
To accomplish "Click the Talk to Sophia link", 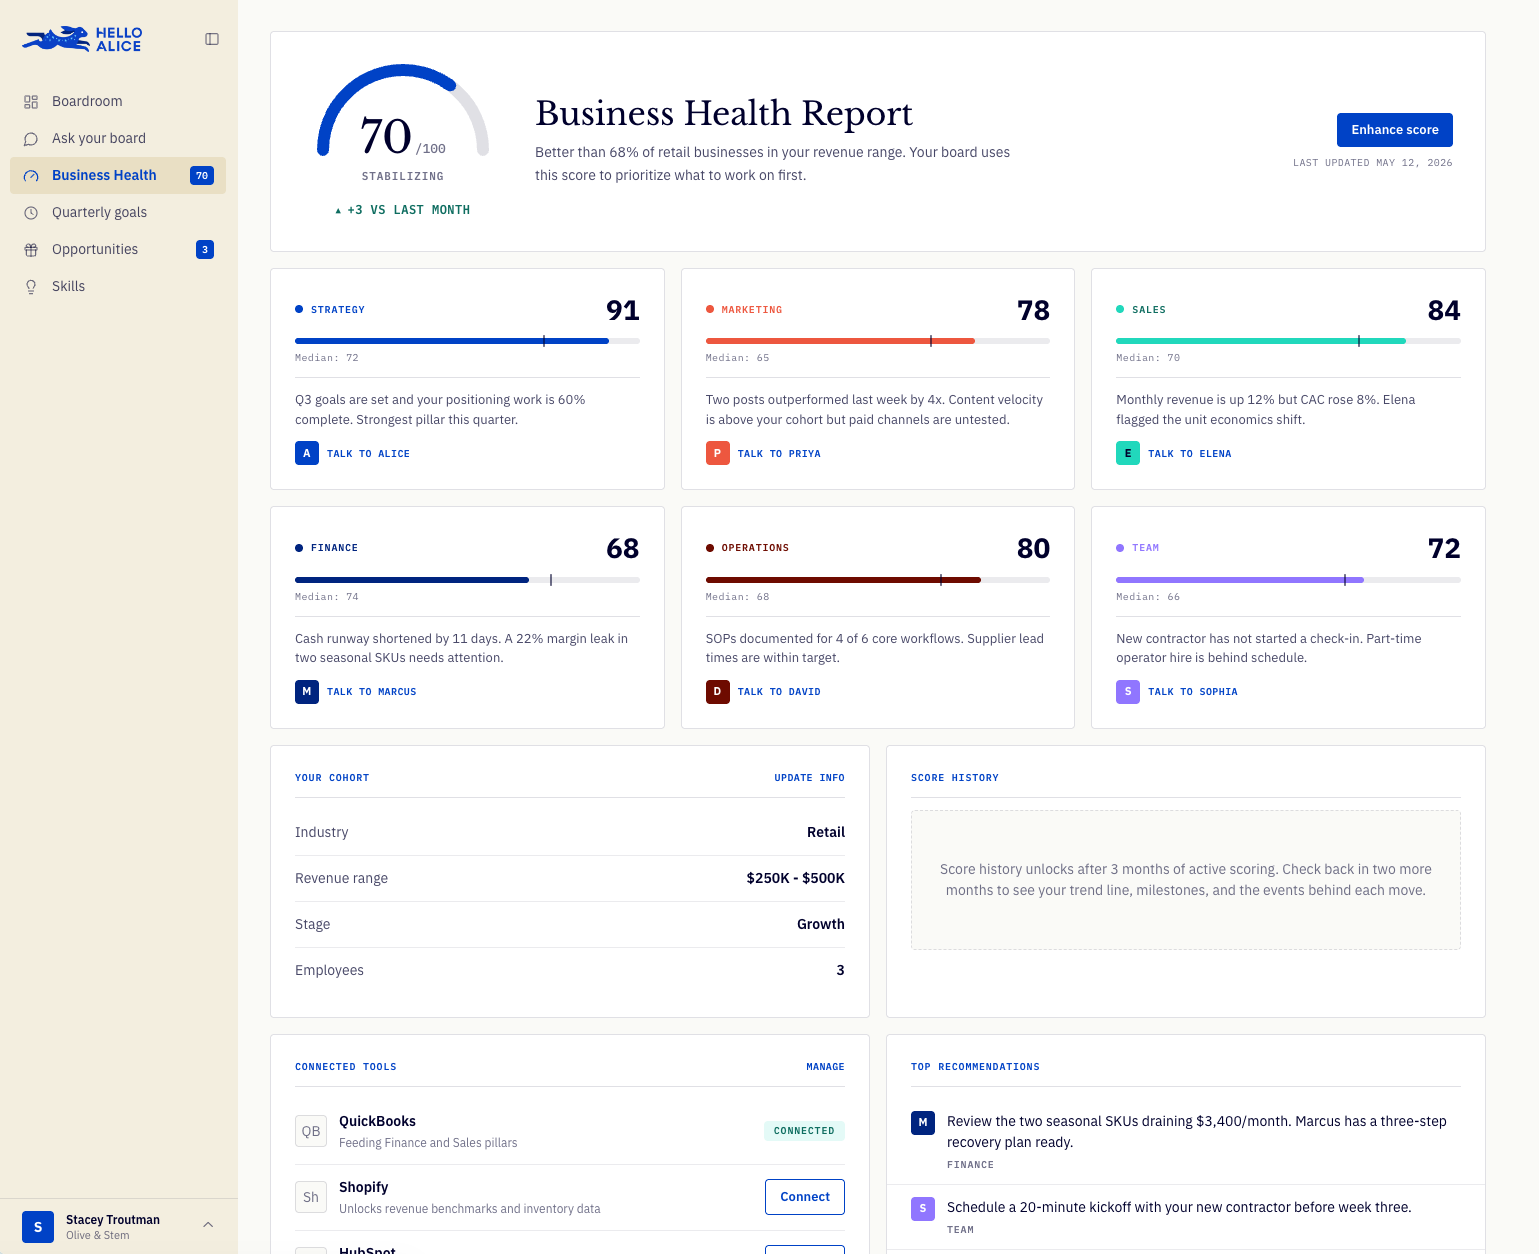I will coord(1192,692).
